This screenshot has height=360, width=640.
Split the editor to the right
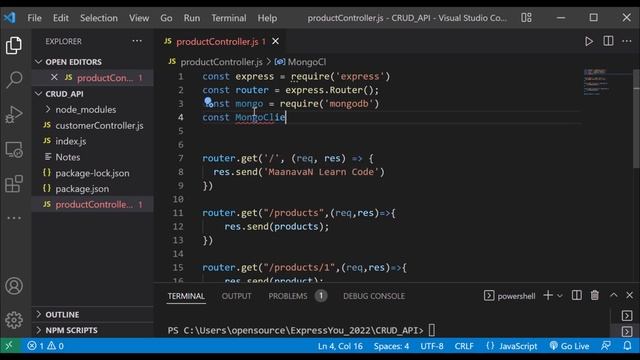tap(608, 41)
